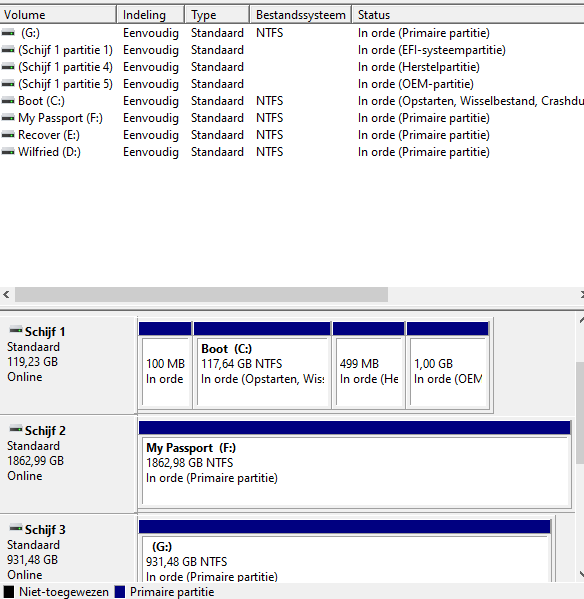This screenshot has width=584, height=599.
Task: Click the drive icon next to (G:) volume
Action: tap(8, 33)
